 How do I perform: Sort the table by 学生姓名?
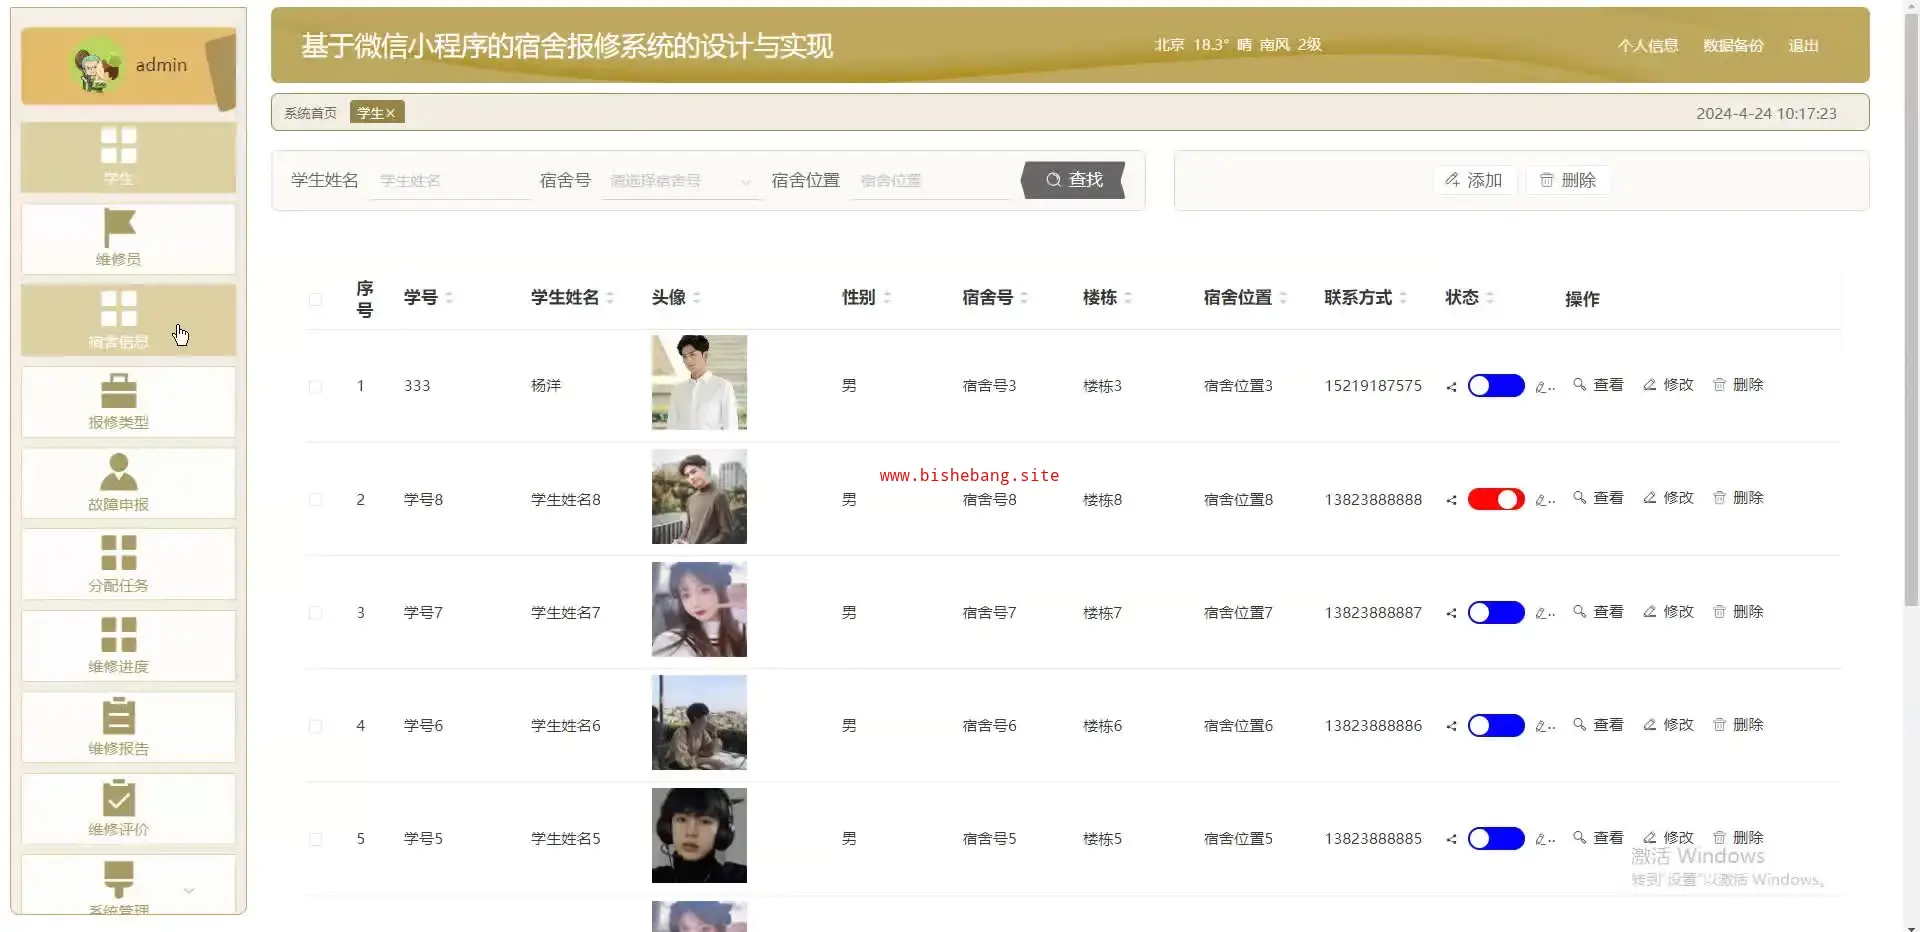click(610, 297)
